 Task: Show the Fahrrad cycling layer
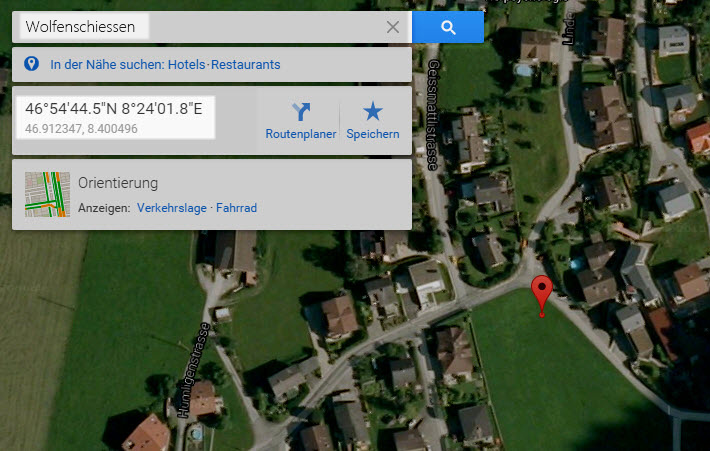pyautogui.click(x=236, y=208)
